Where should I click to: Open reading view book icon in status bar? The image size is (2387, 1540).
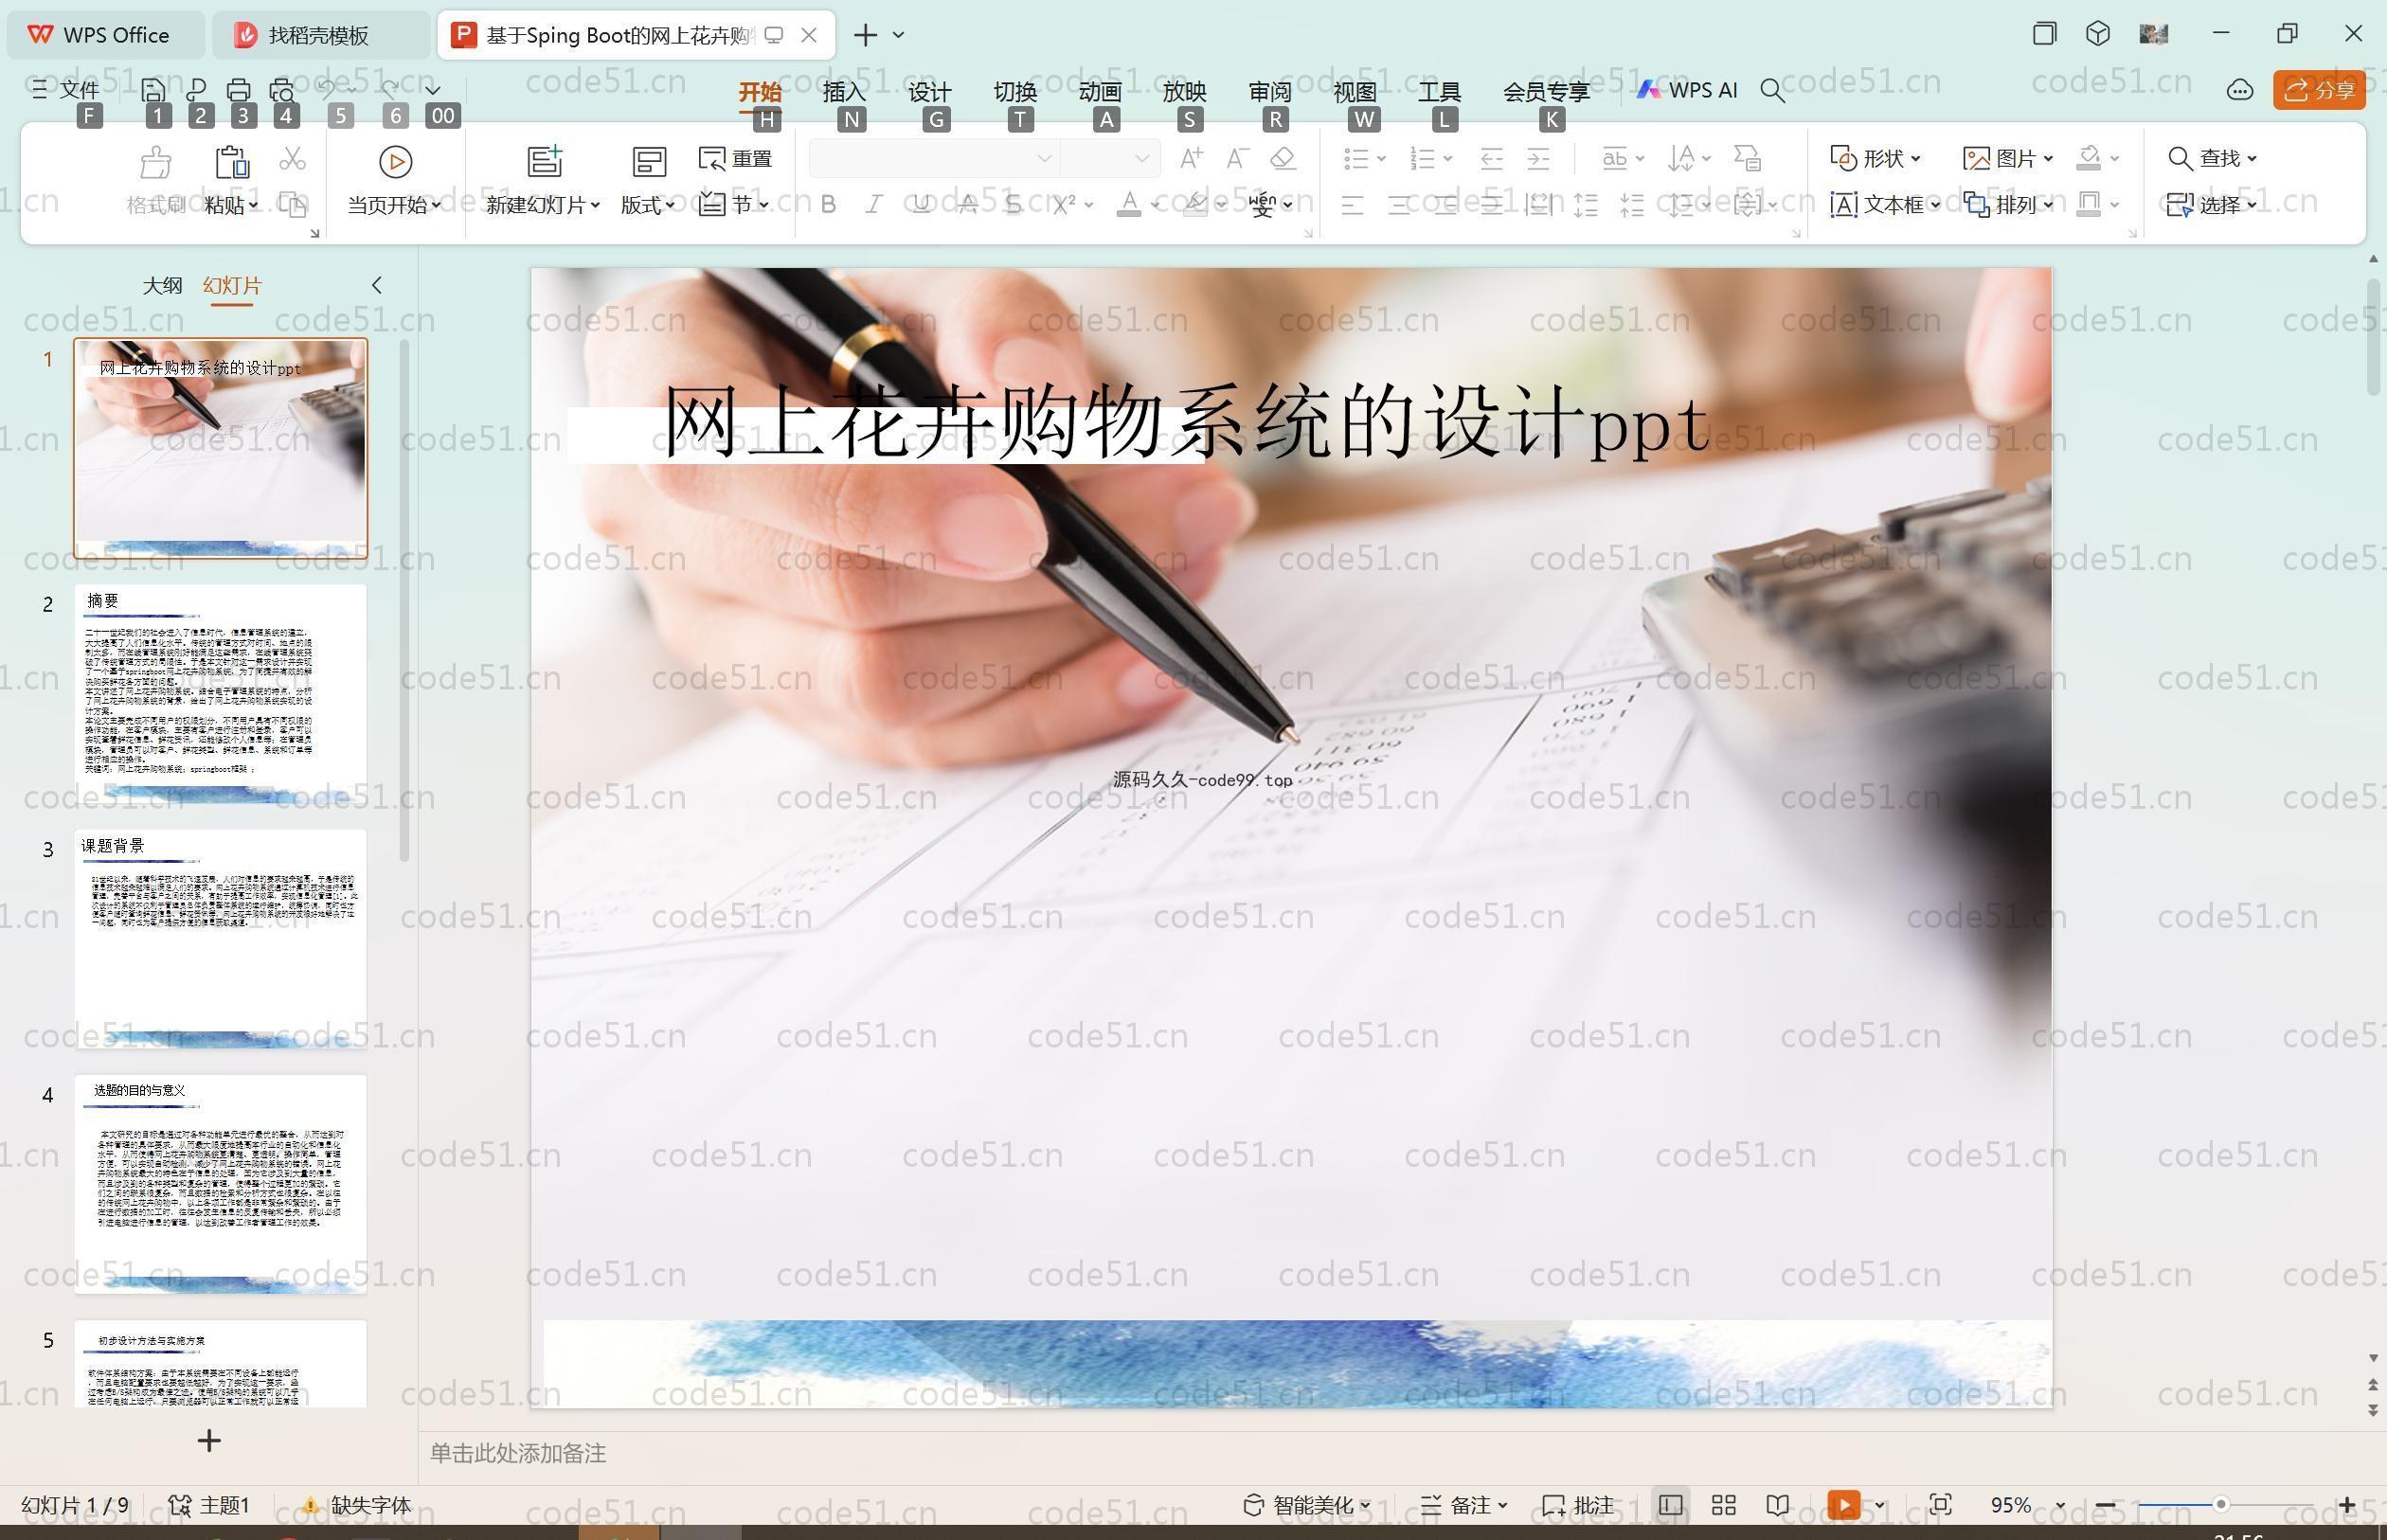[1777, 1505]
